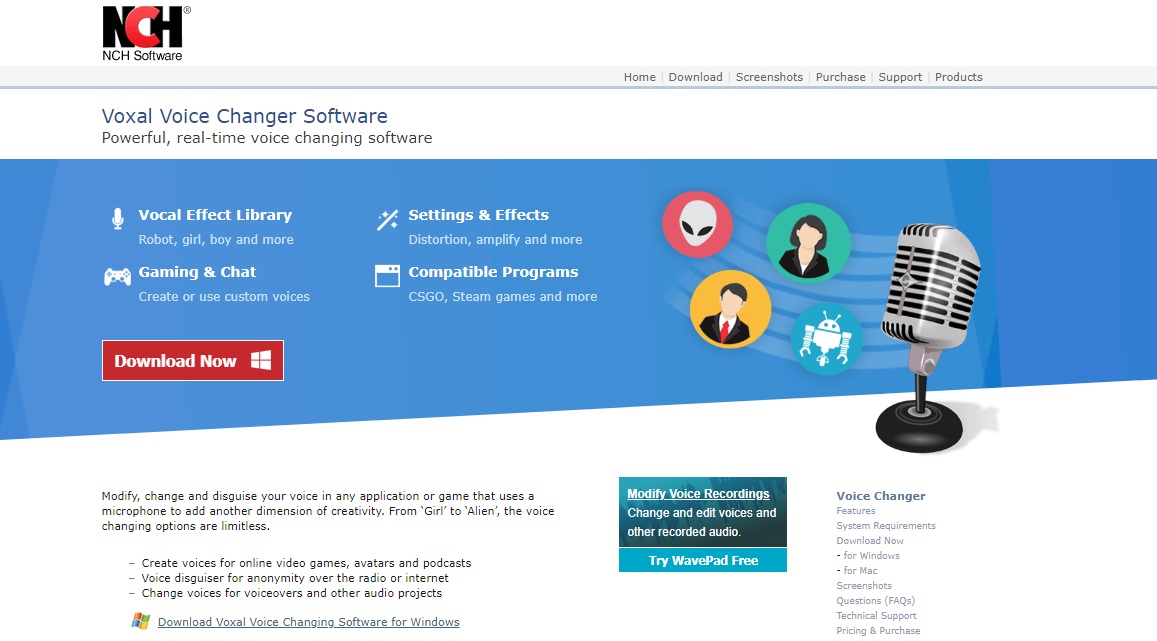This screenshot has height=641, width=1157.
Task: Open the System Requirements sidebar link
Action: click(885, 525)
